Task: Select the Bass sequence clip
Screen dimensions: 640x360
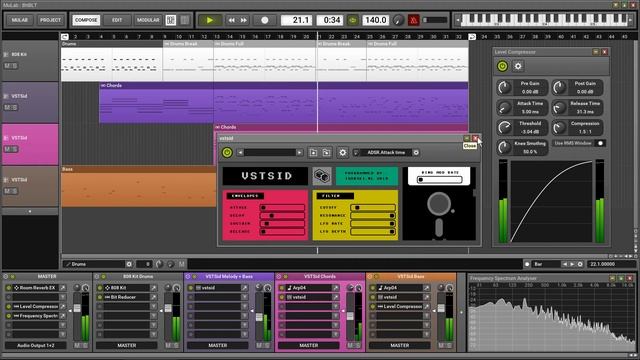Action: [x=139, y=186]
